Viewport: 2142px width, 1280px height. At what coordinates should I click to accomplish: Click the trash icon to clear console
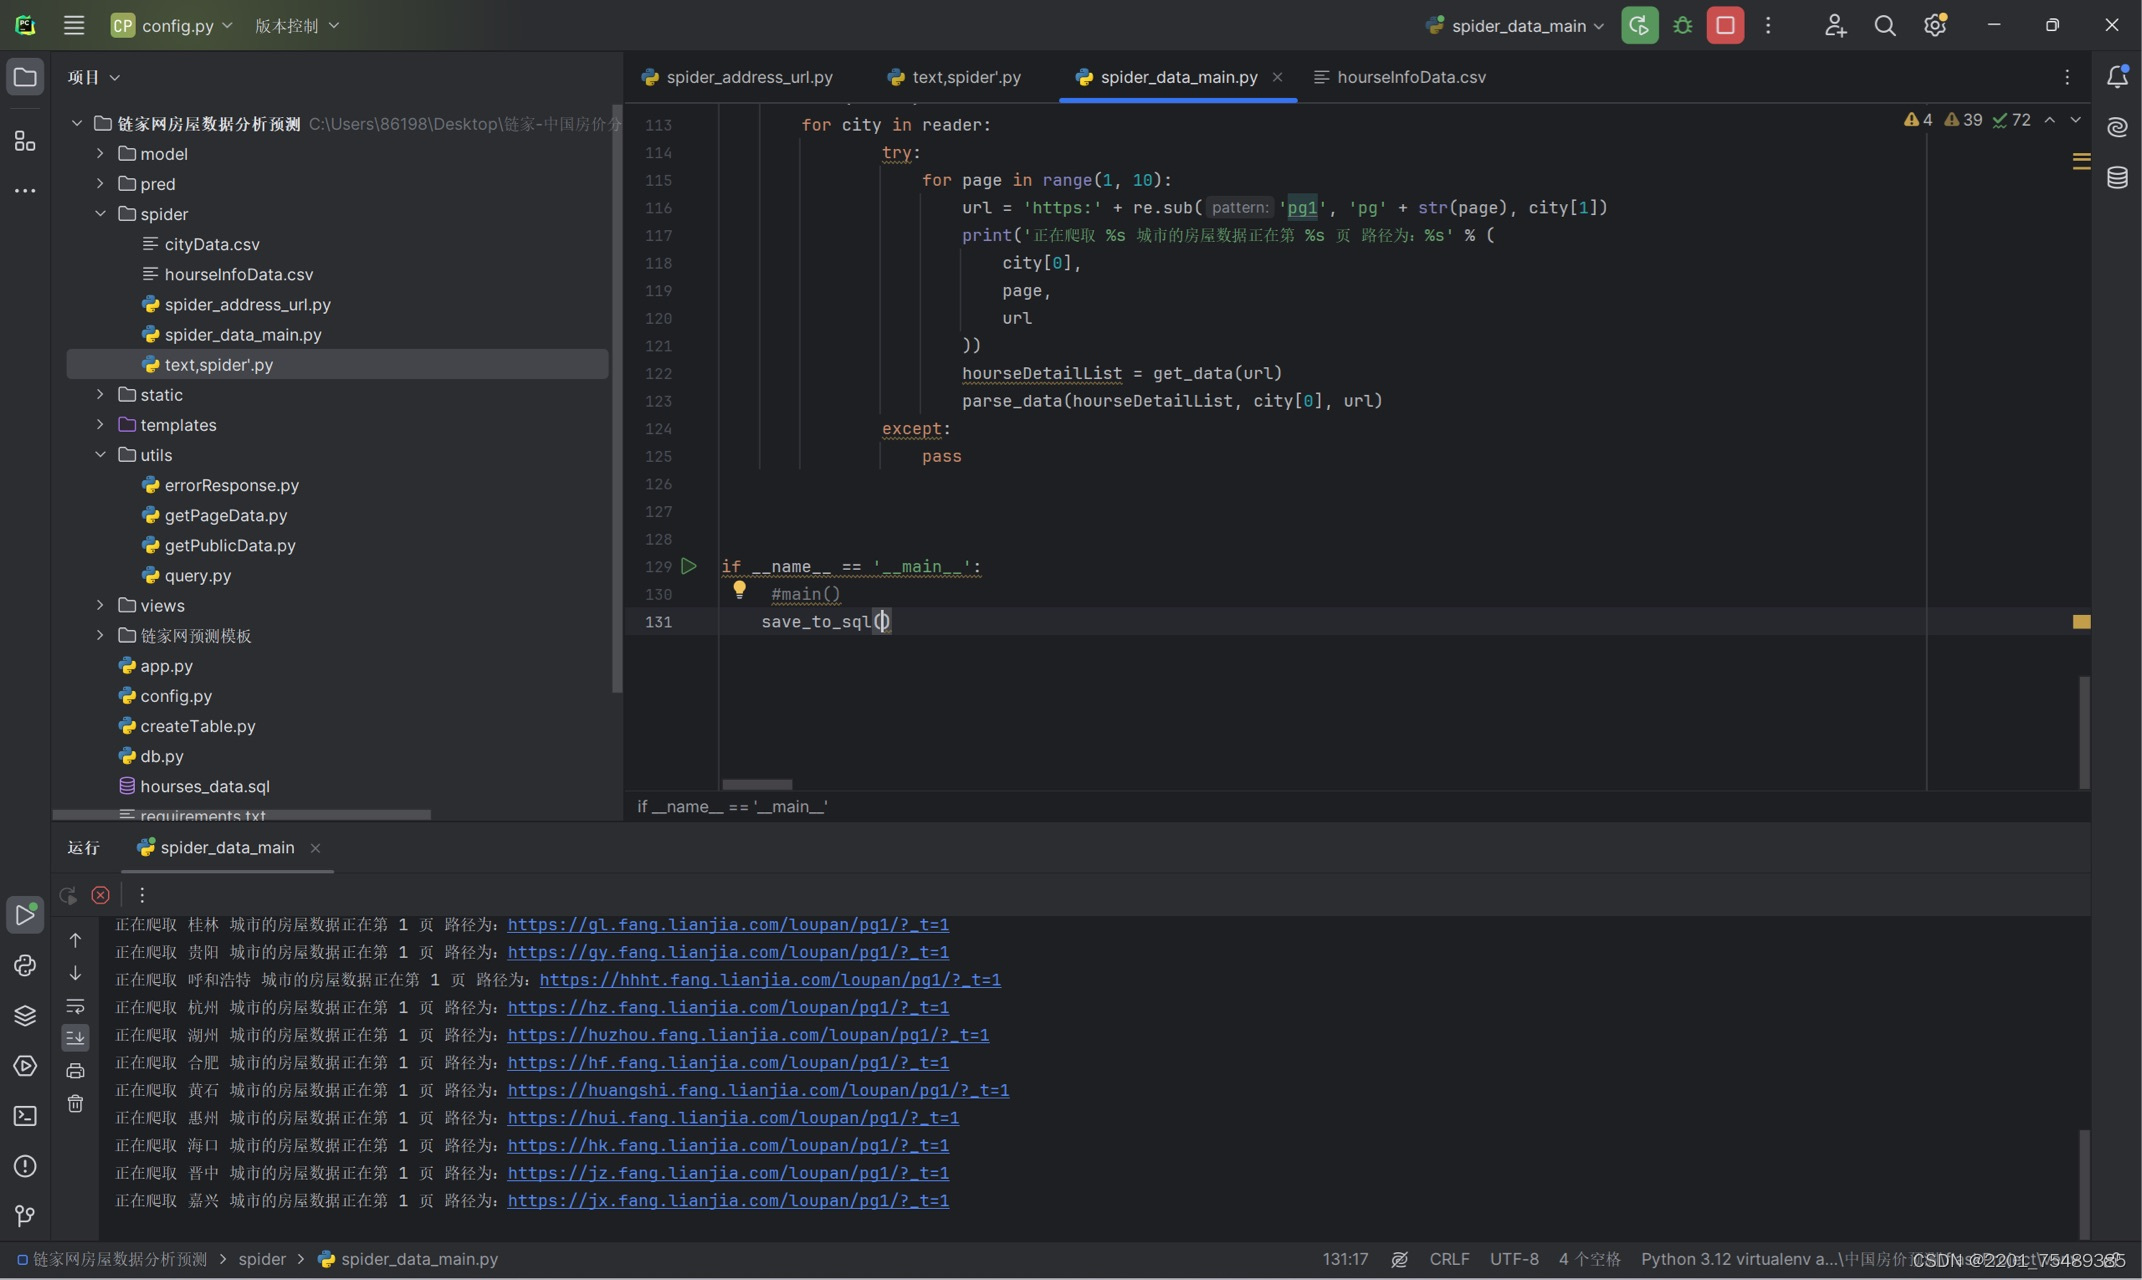(75, 1104)
